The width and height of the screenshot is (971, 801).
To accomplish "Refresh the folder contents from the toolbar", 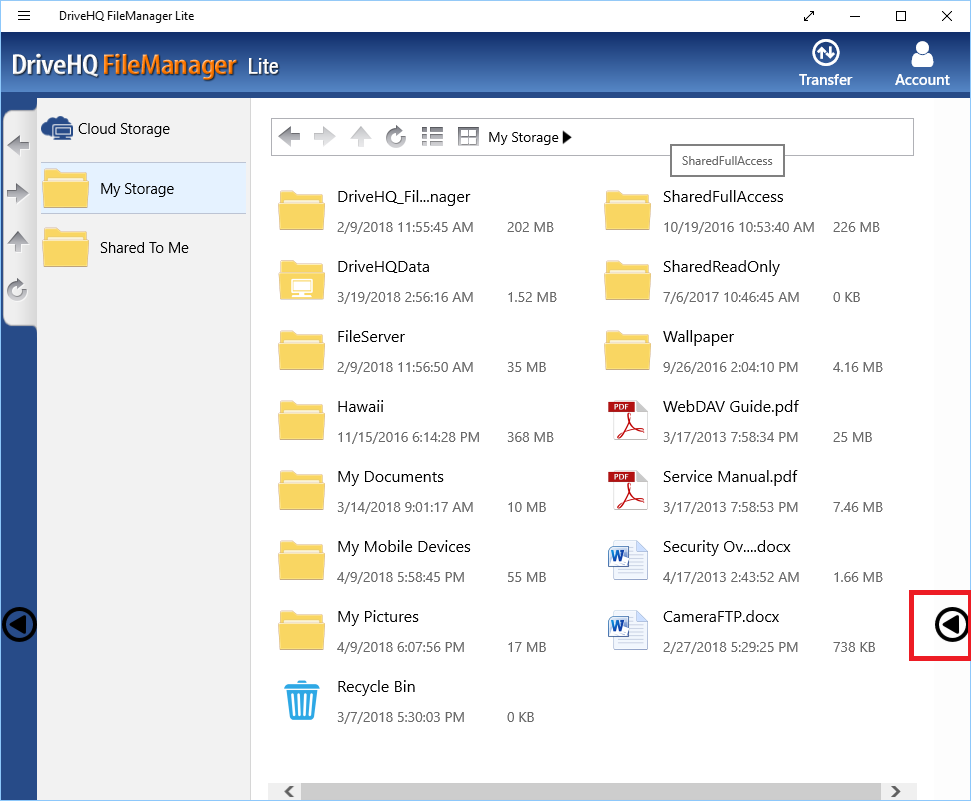I will pos(396,136).
